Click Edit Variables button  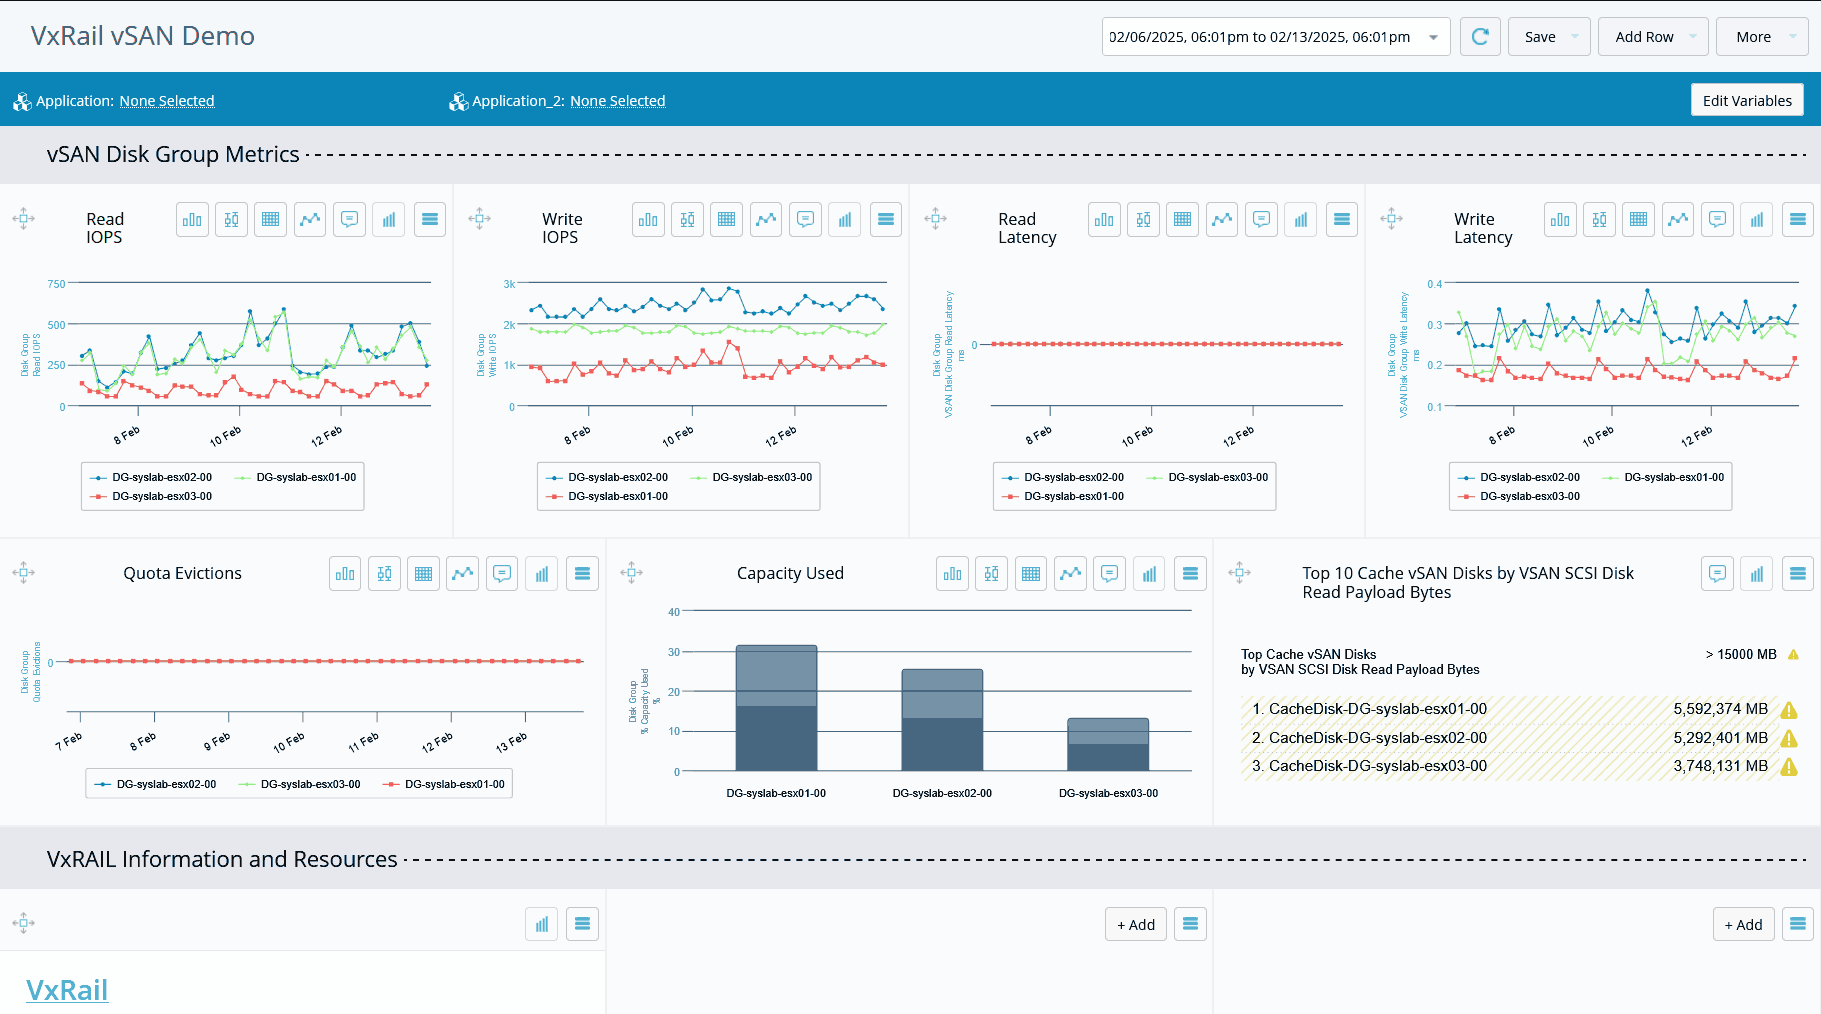1747,100
